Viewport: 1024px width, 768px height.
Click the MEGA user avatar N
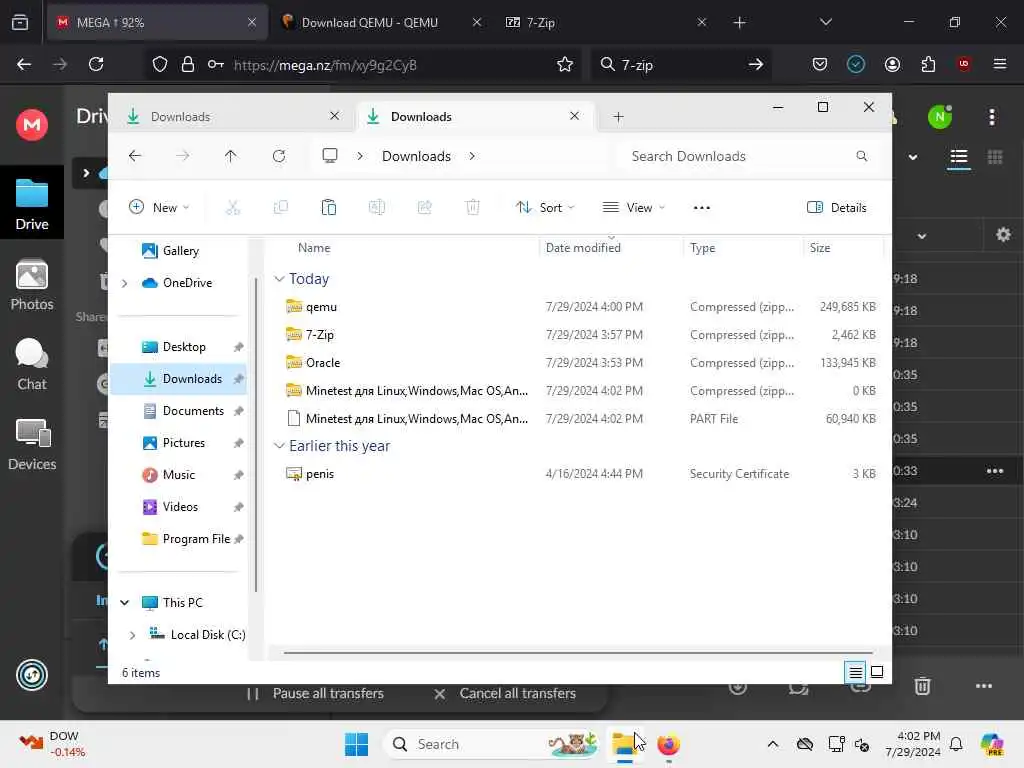pos(940,117)
